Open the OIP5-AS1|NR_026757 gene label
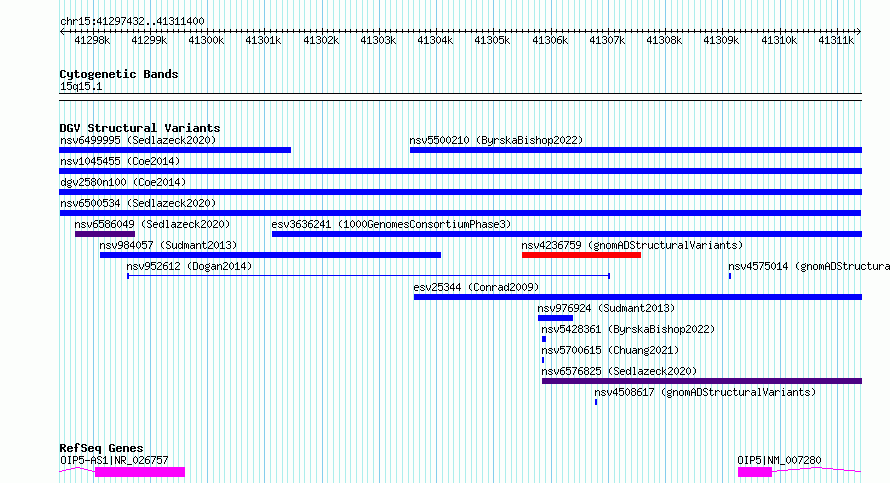The height and width of the screenshot is (483, 890). [114, 460]
